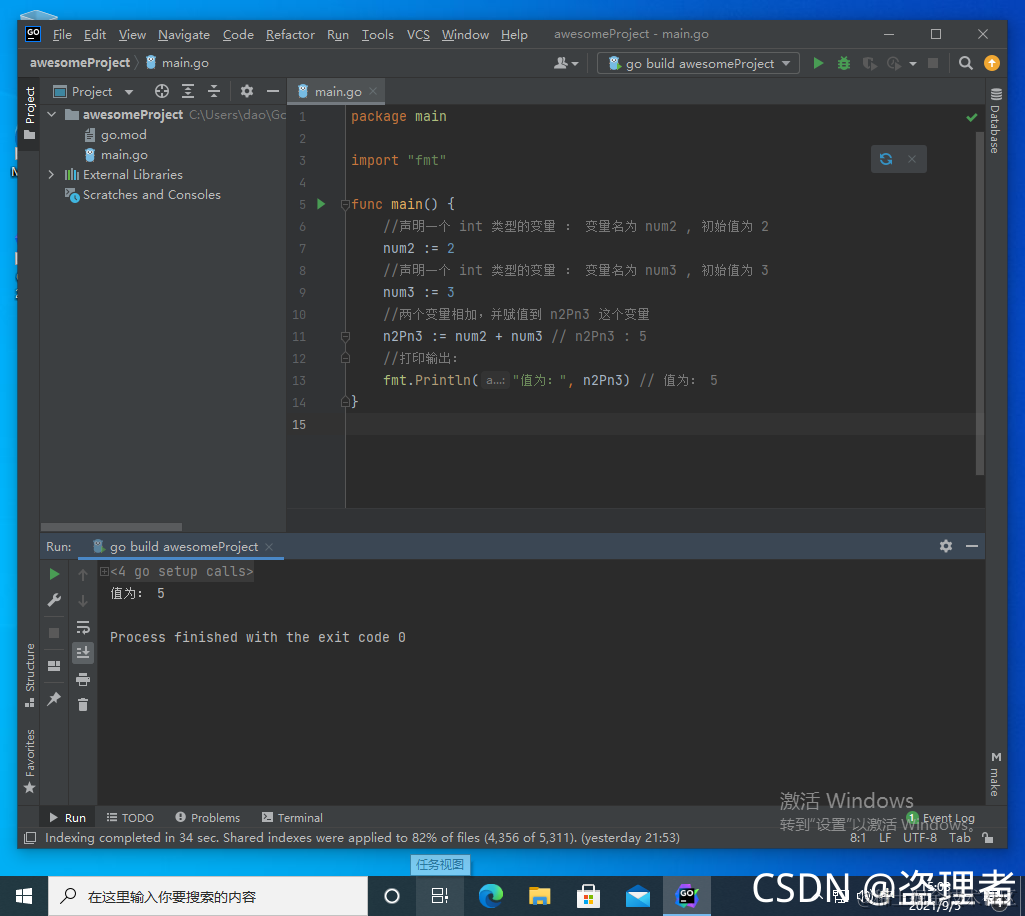Print the console output
This screenshot has width=1025, height=916.
point(83,679)
